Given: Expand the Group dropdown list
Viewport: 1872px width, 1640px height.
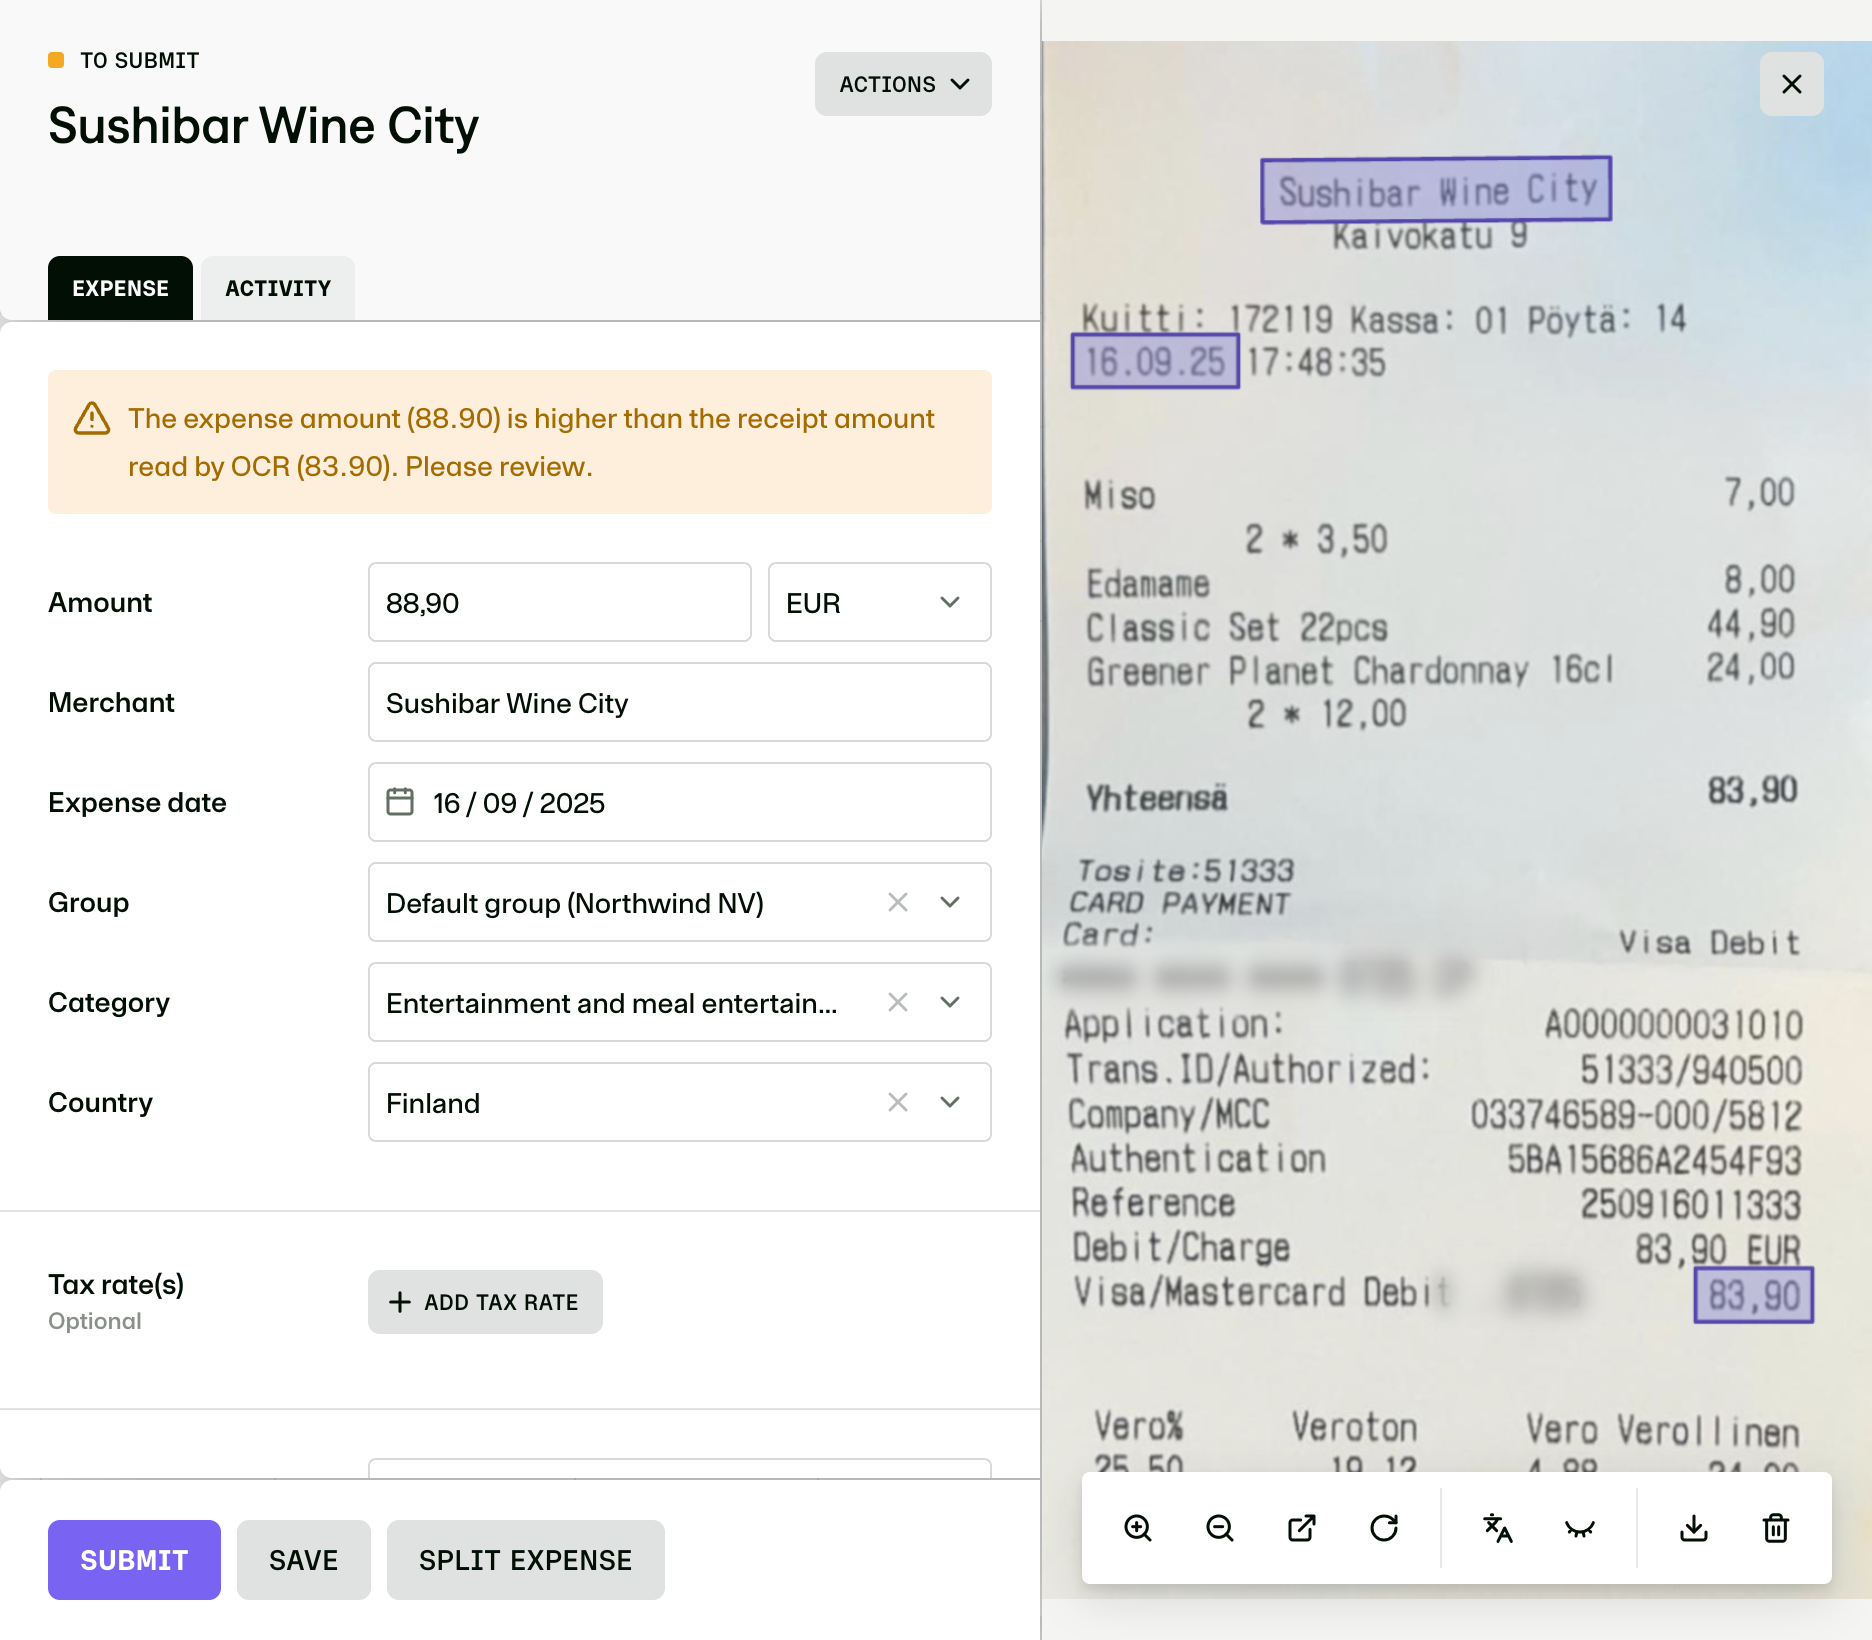Looking at the screenshot, I should click(950, 902).
